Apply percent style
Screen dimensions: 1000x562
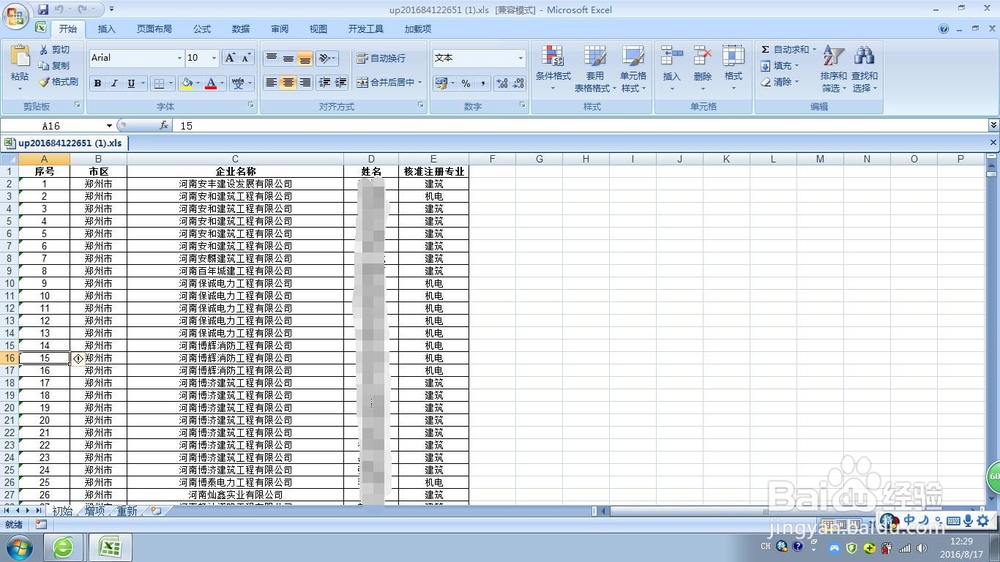point(466,84)
